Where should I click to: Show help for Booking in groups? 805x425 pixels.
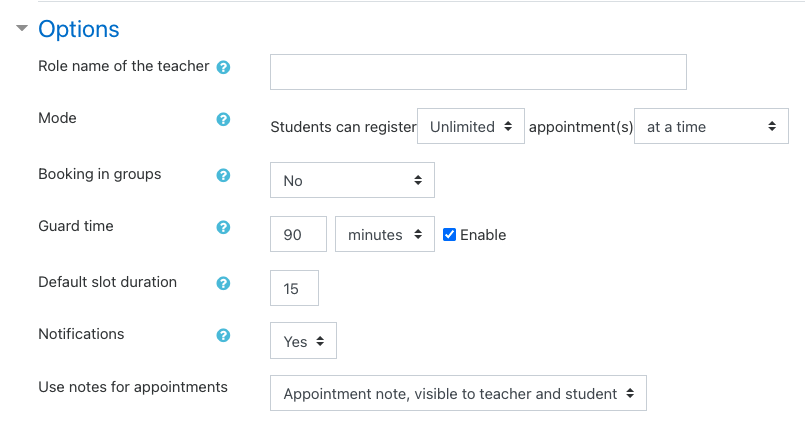tap(223, 176)
